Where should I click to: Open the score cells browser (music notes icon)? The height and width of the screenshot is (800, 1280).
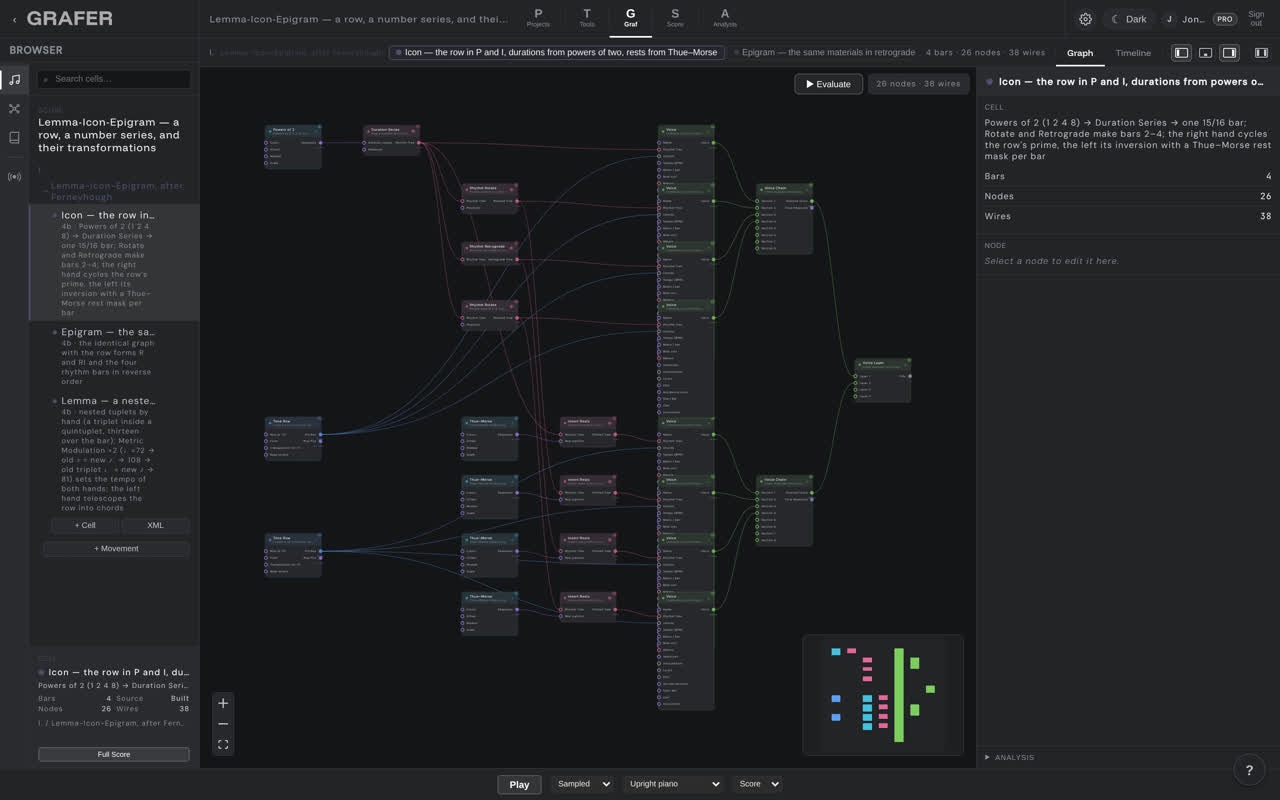[14, 79]
